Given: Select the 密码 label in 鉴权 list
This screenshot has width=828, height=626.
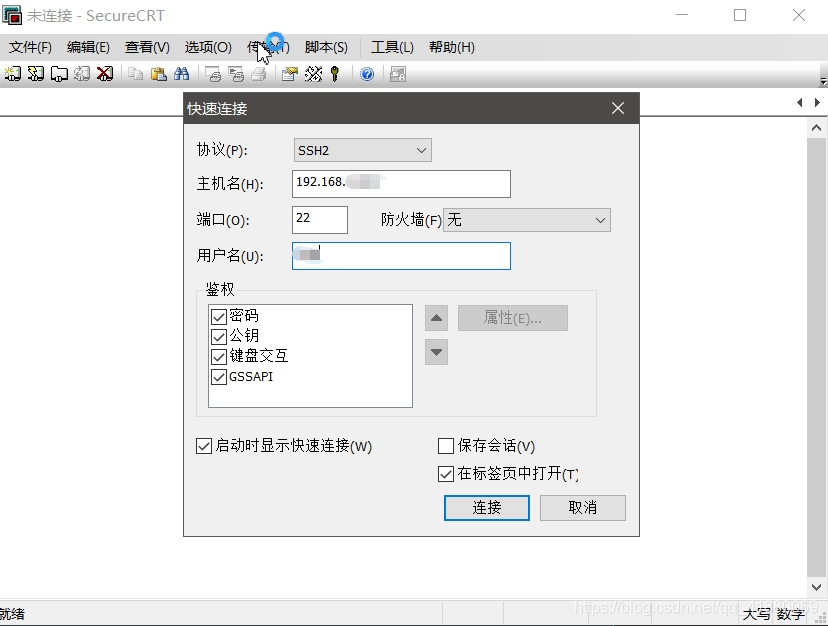Looking at the screenshot, I should (244, 316).
